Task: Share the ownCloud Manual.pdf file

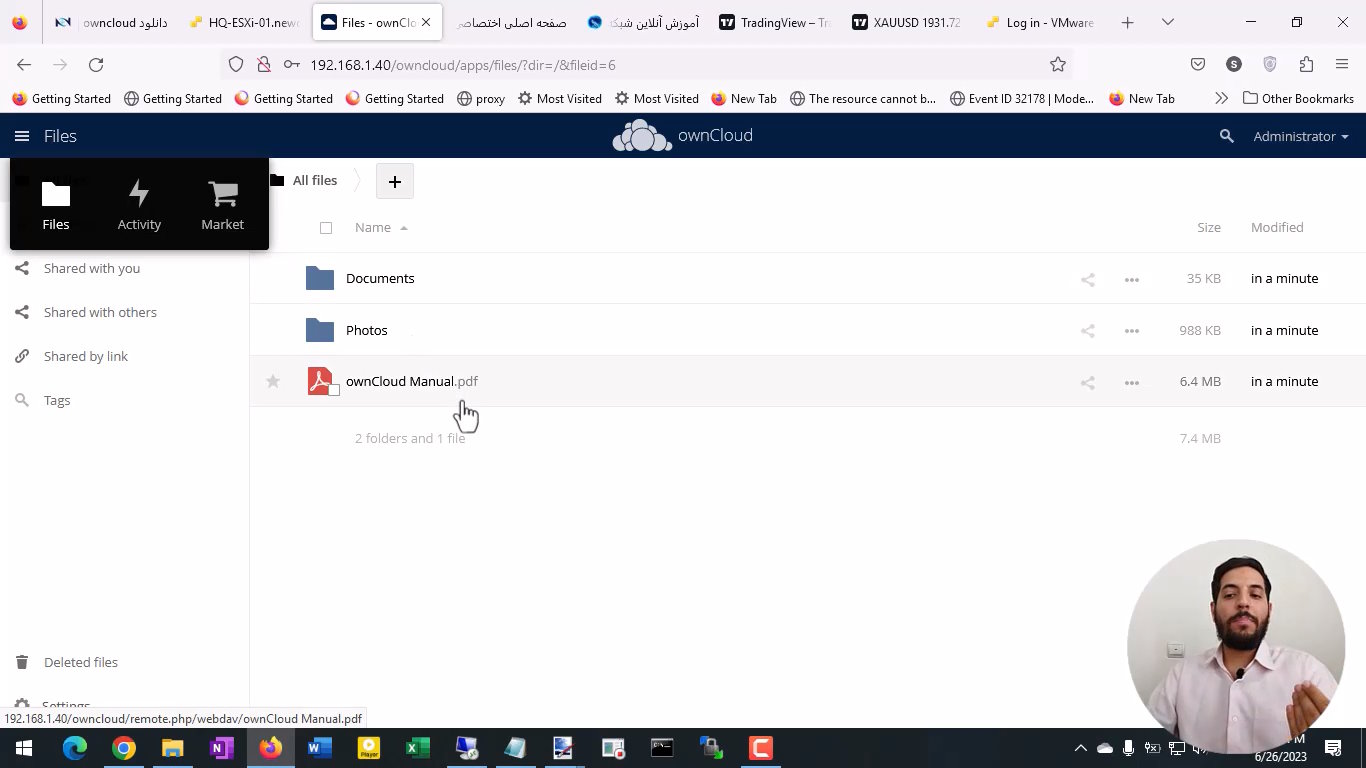Action: click(x=1088, y=382)
